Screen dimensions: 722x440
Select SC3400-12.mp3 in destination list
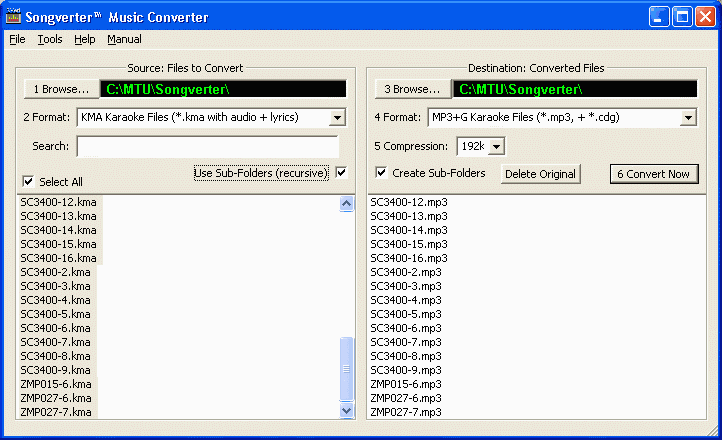tap(409, 203)
